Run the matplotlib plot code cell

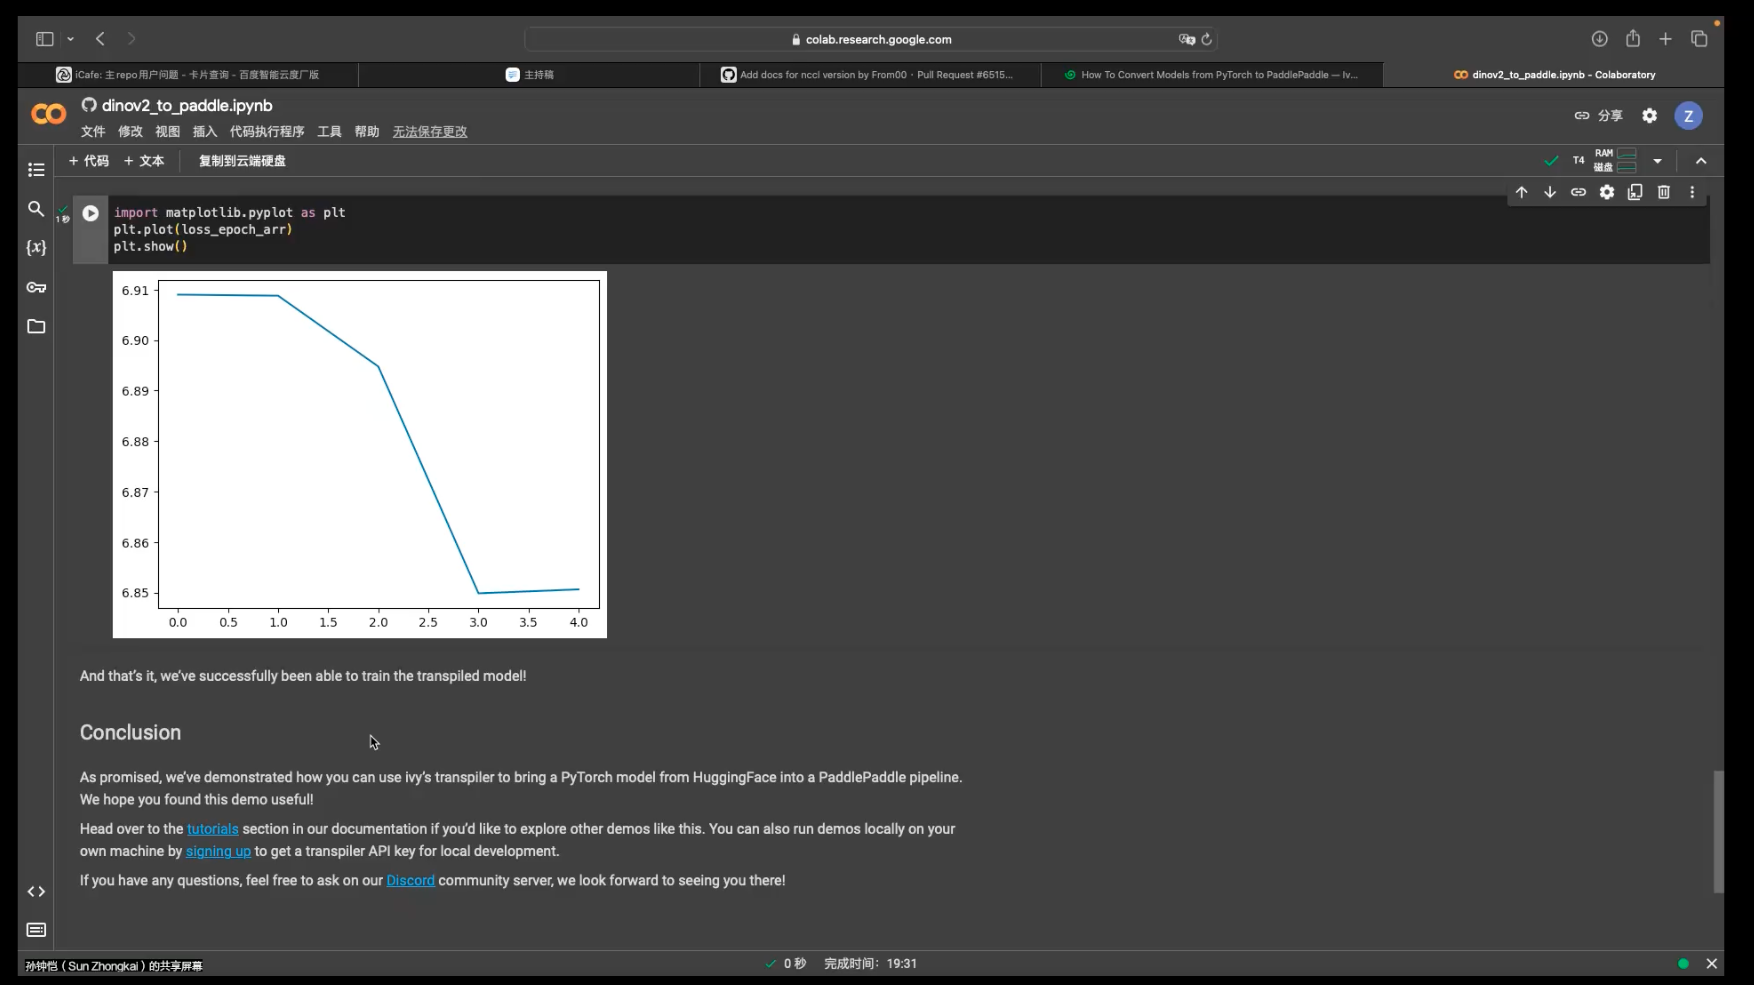(90, 213)
